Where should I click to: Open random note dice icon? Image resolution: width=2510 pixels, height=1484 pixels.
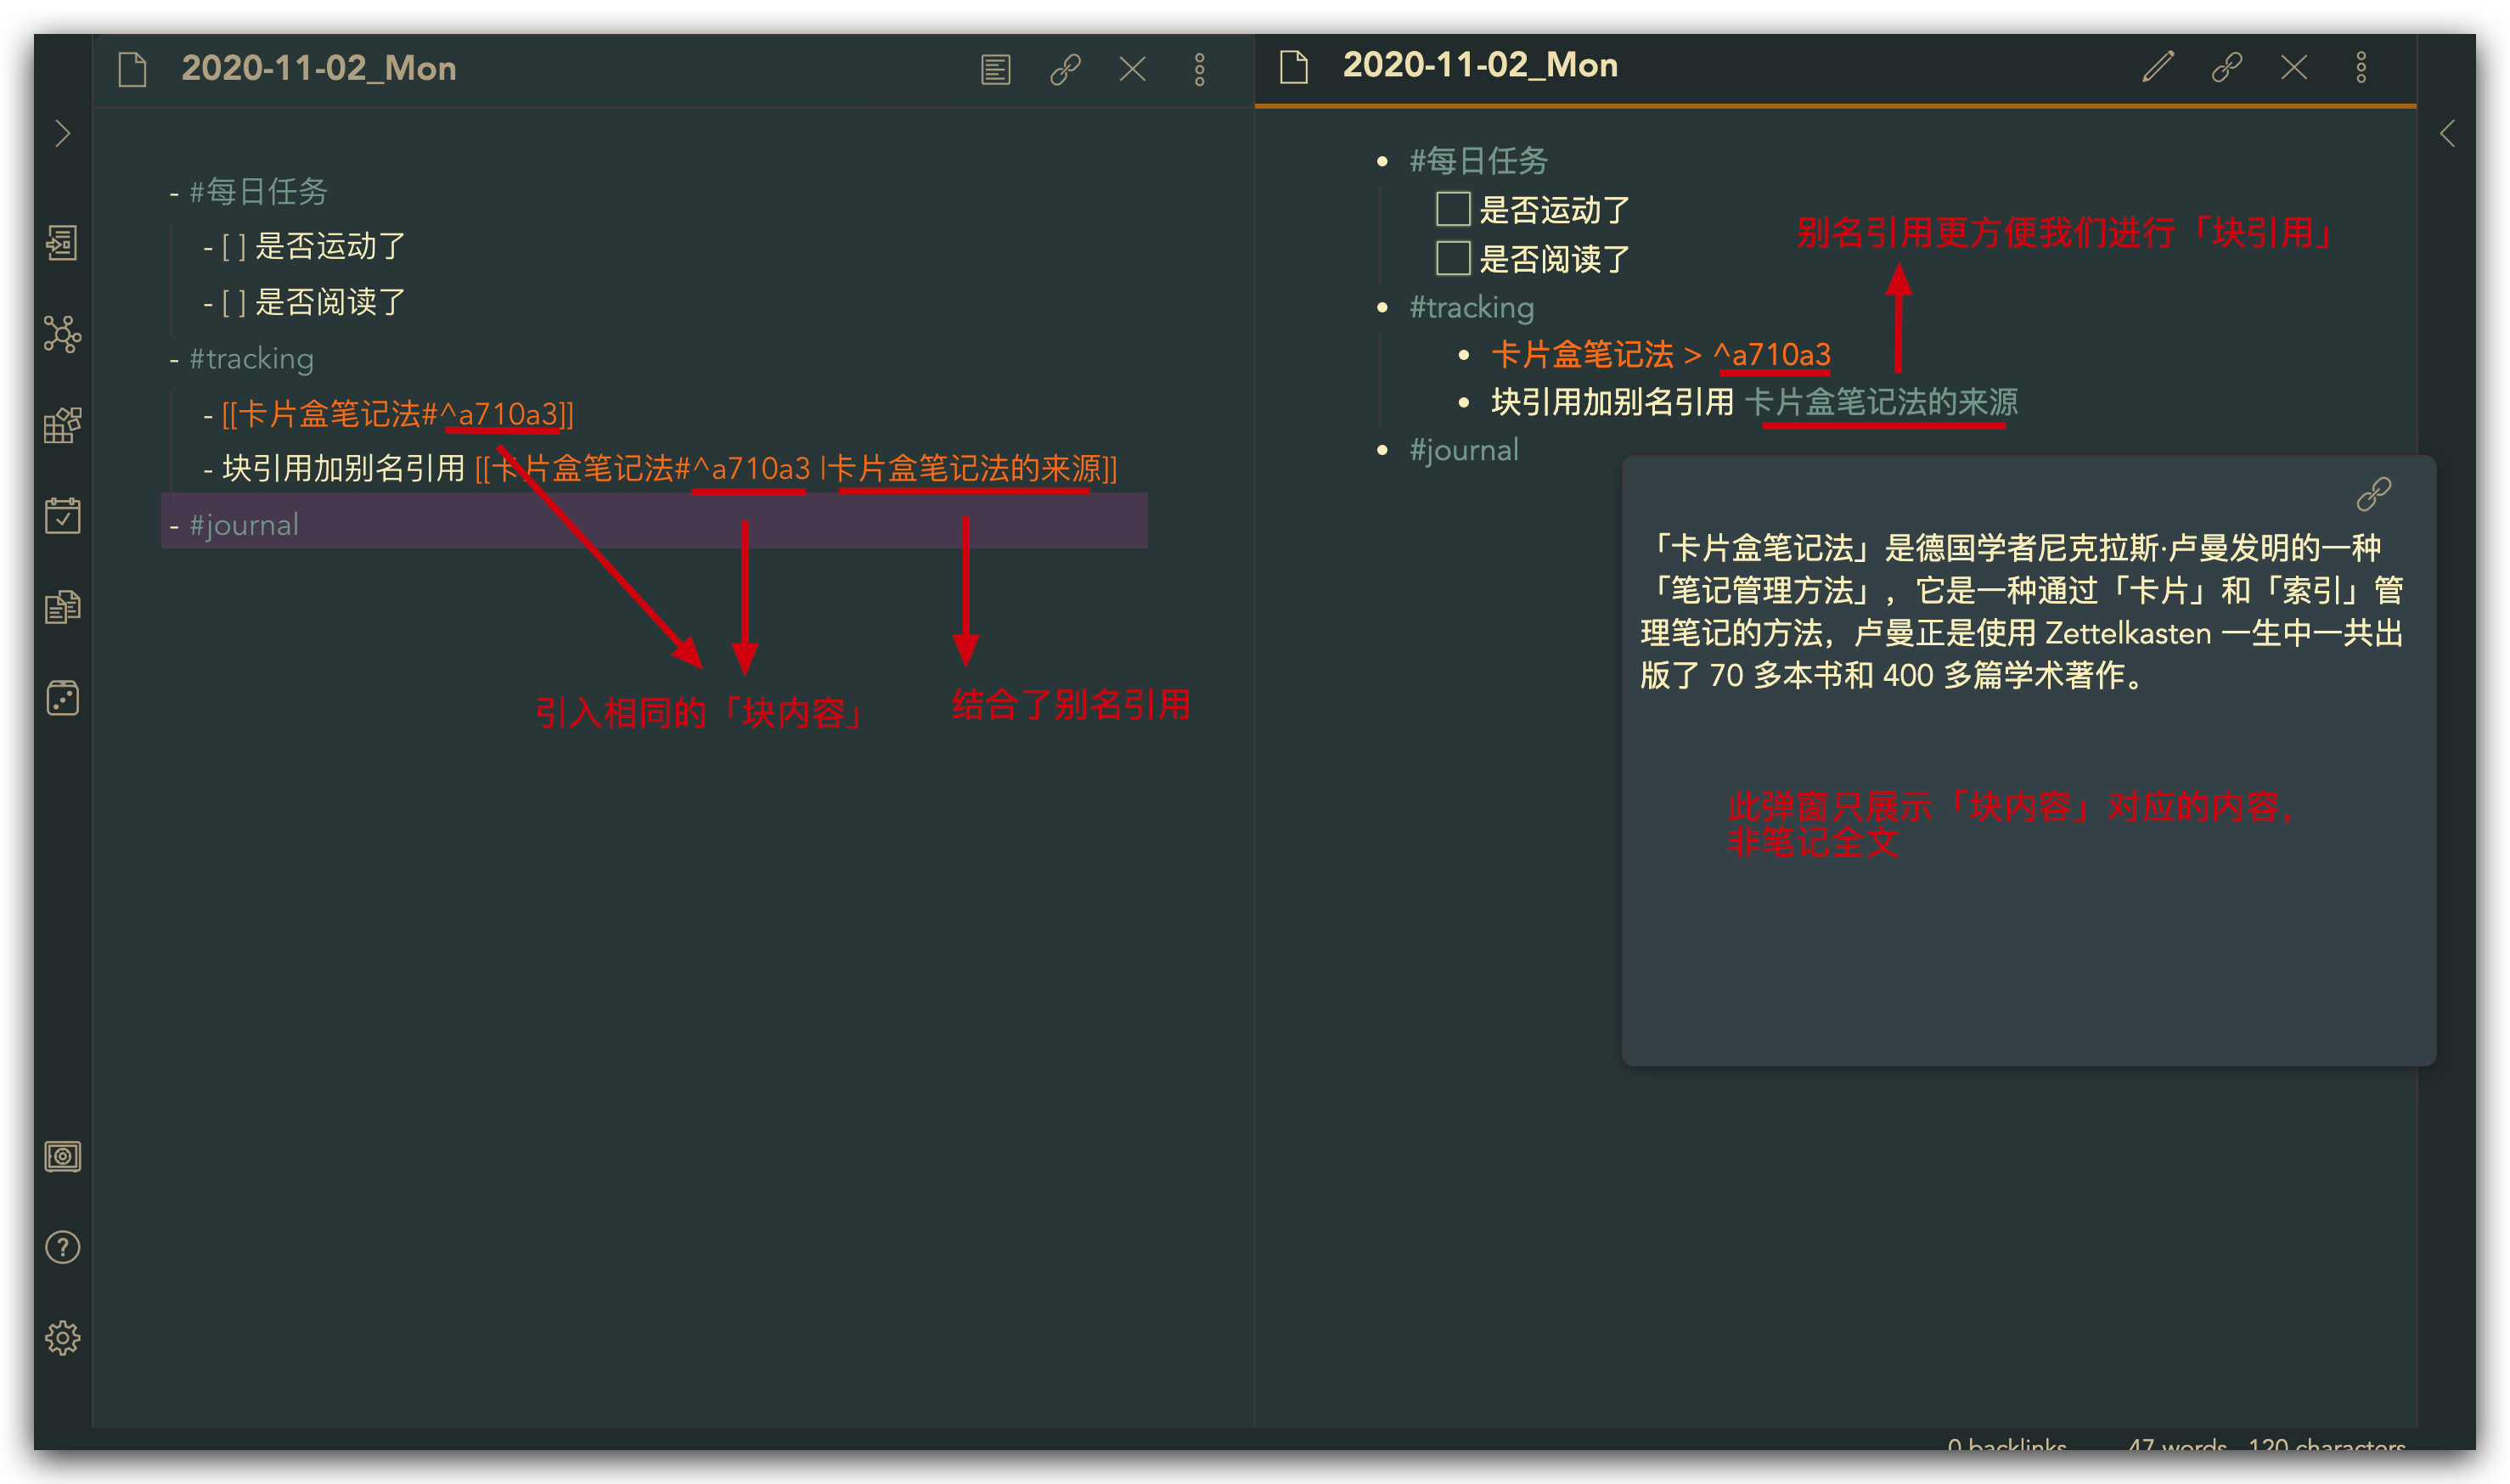coord(62,698)
